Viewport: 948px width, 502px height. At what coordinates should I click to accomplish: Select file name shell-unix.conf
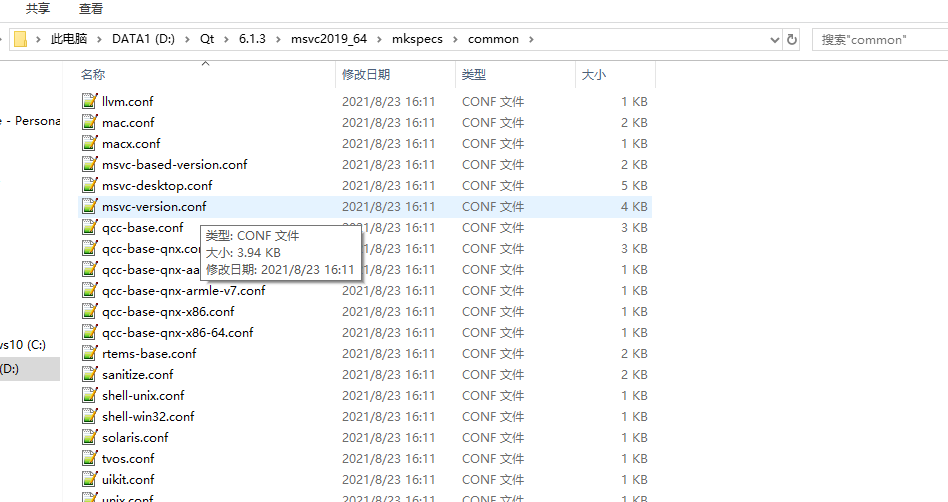click(x=143, y=396)
